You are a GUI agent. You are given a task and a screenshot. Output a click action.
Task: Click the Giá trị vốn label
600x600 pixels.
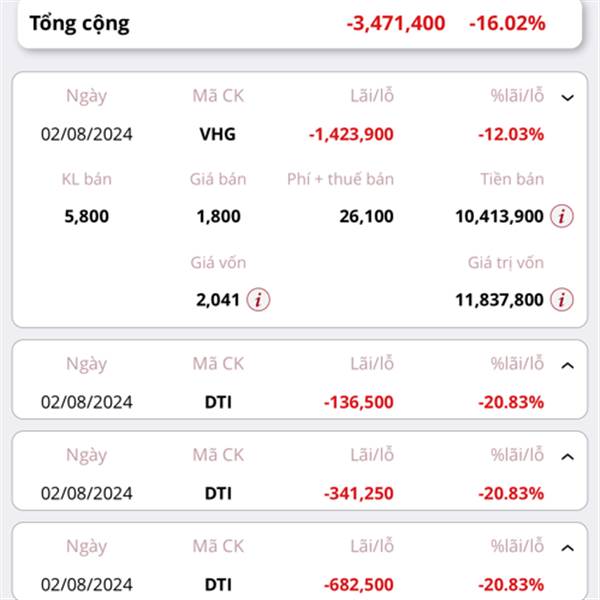point(505,263)
